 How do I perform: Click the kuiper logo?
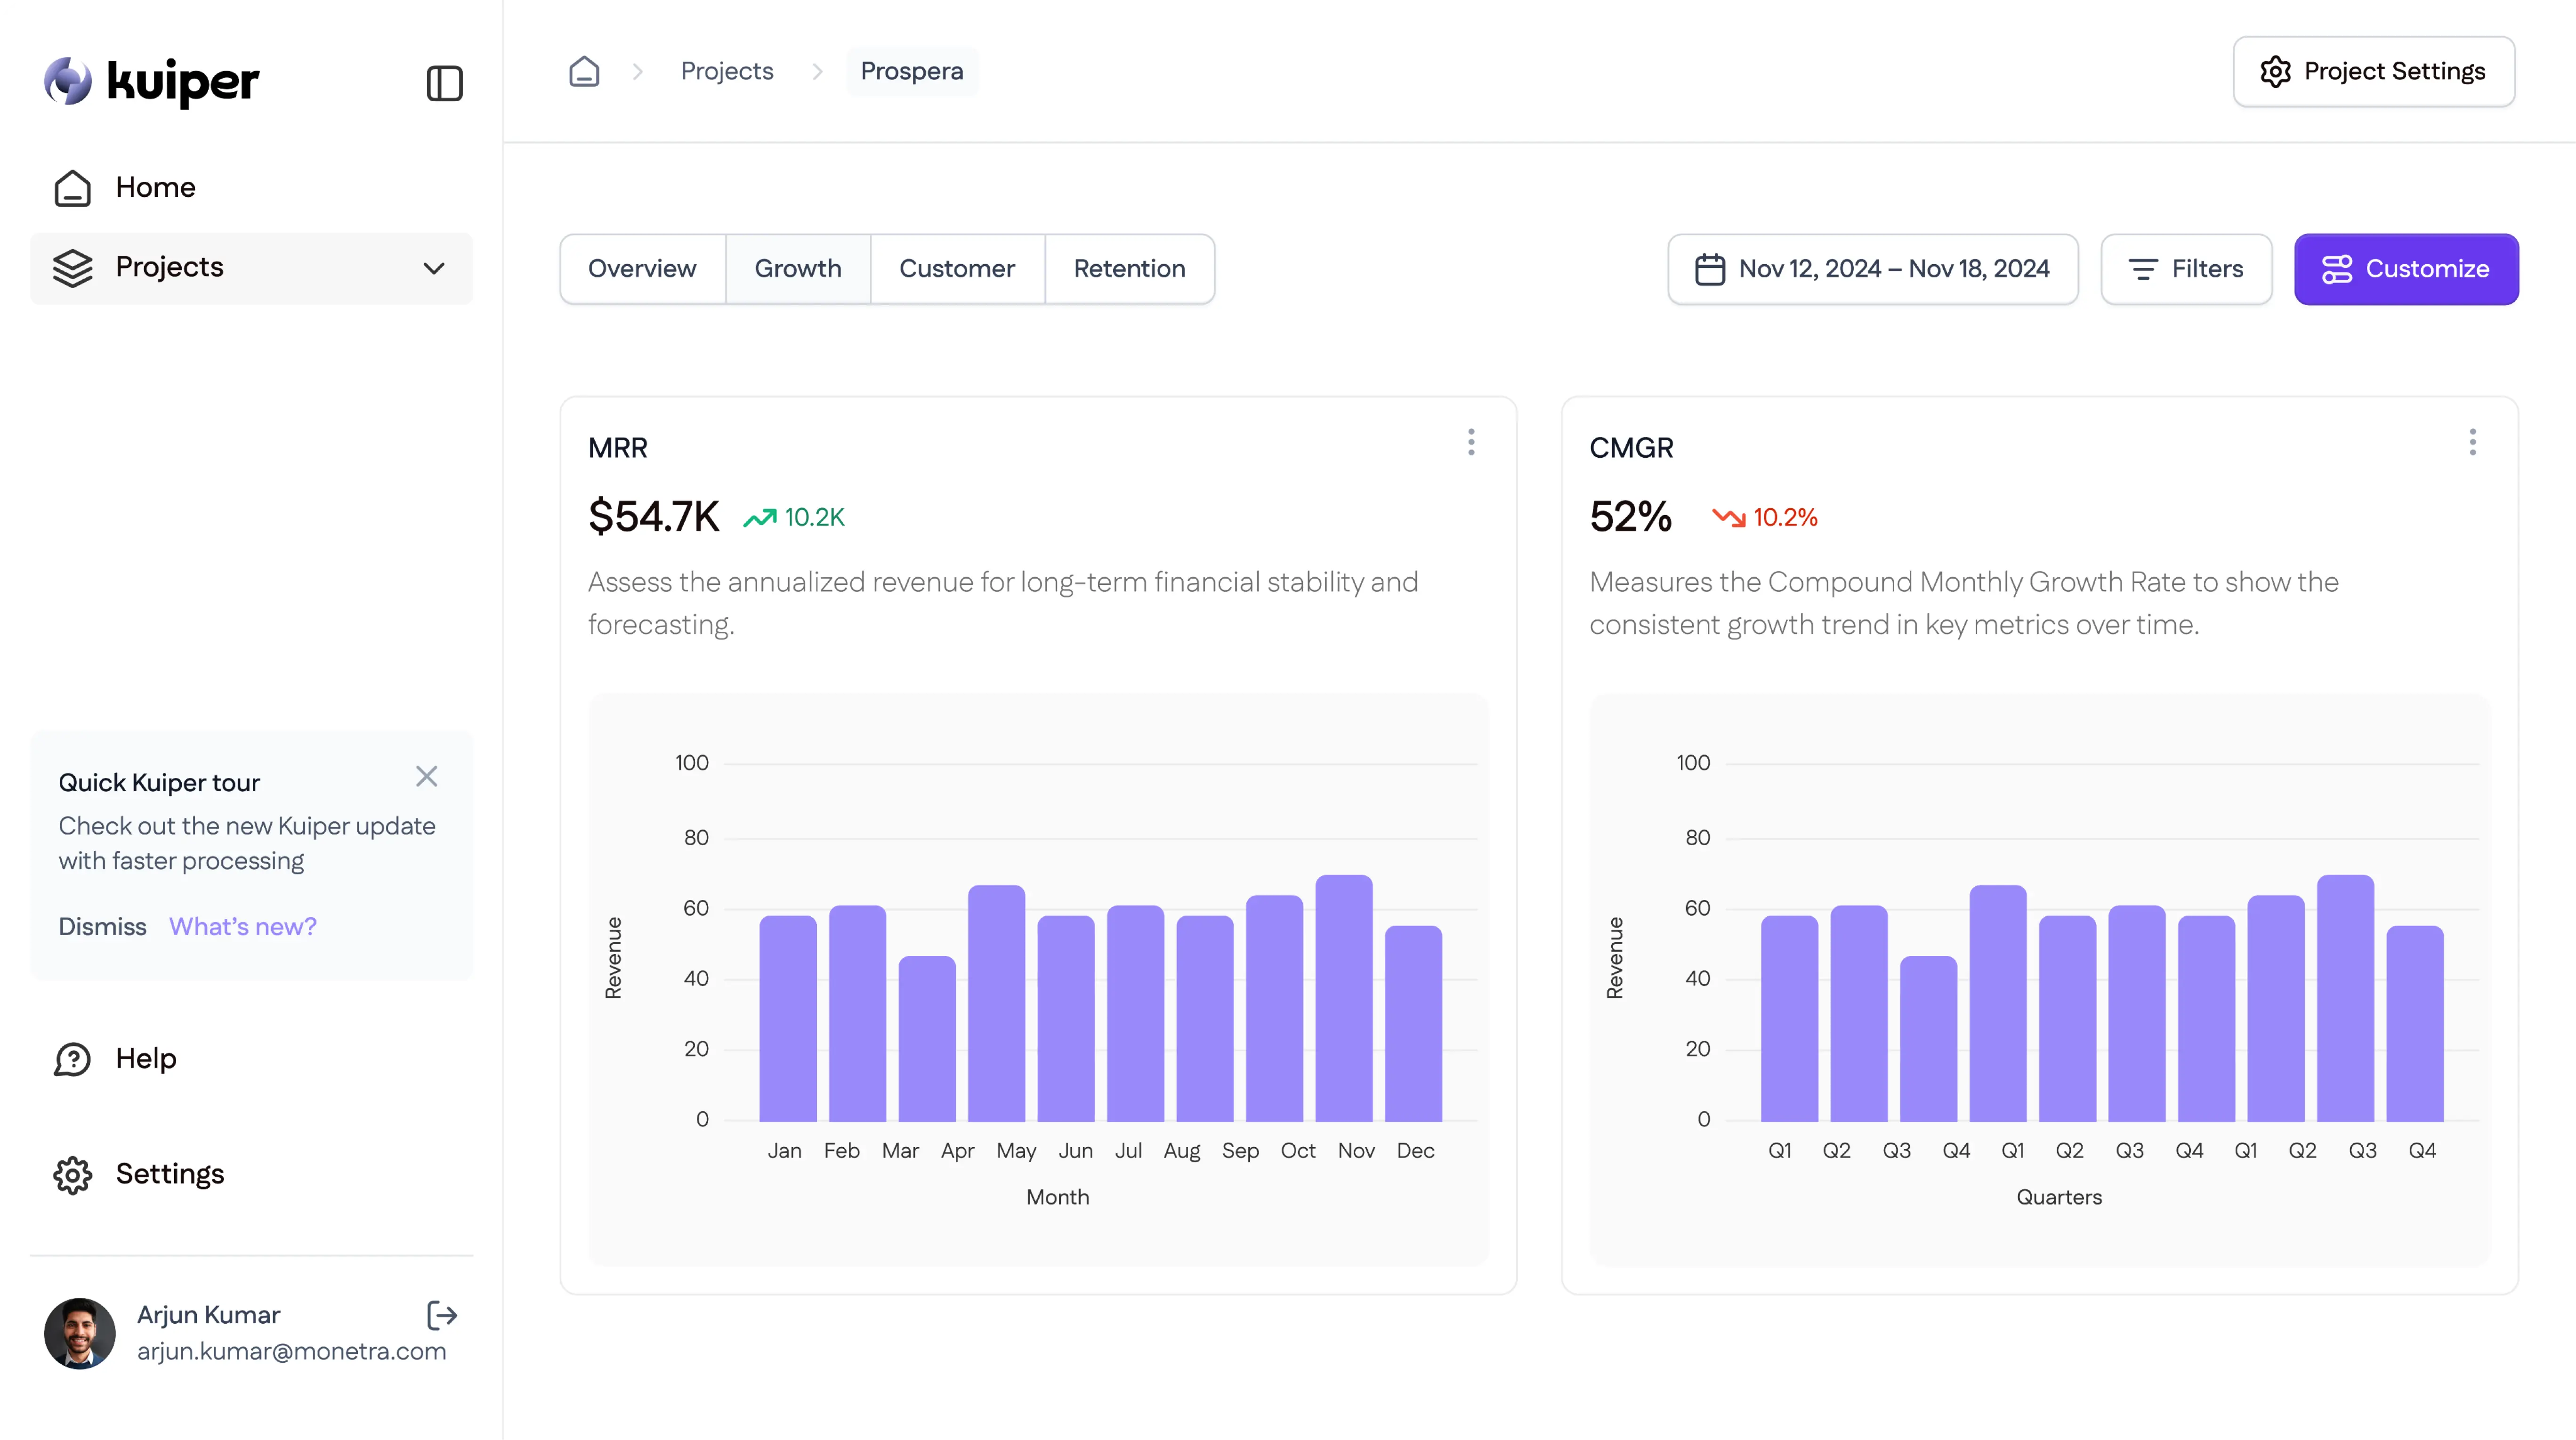tap(151, 81)
